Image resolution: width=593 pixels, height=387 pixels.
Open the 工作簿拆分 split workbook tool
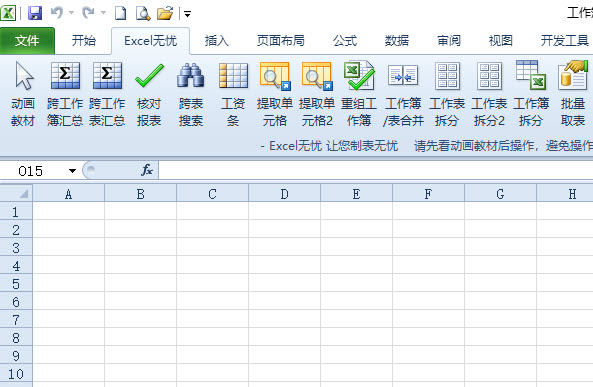pyautogui.click(x=531, y=94)
